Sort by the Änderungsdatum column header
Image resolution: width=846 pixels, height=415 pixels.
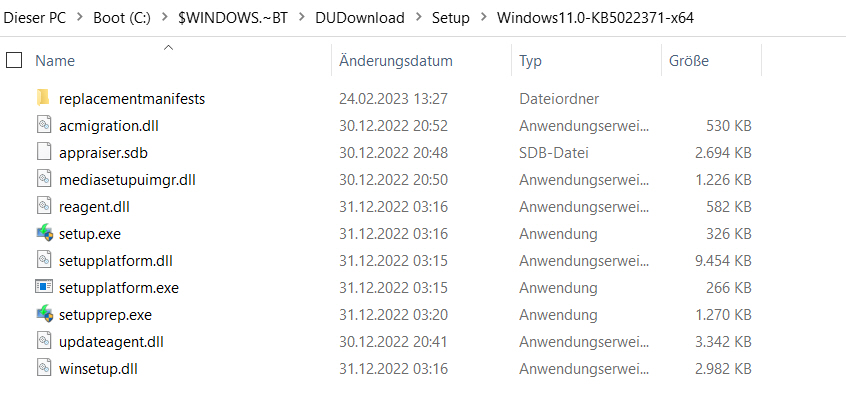pos(395,60)
